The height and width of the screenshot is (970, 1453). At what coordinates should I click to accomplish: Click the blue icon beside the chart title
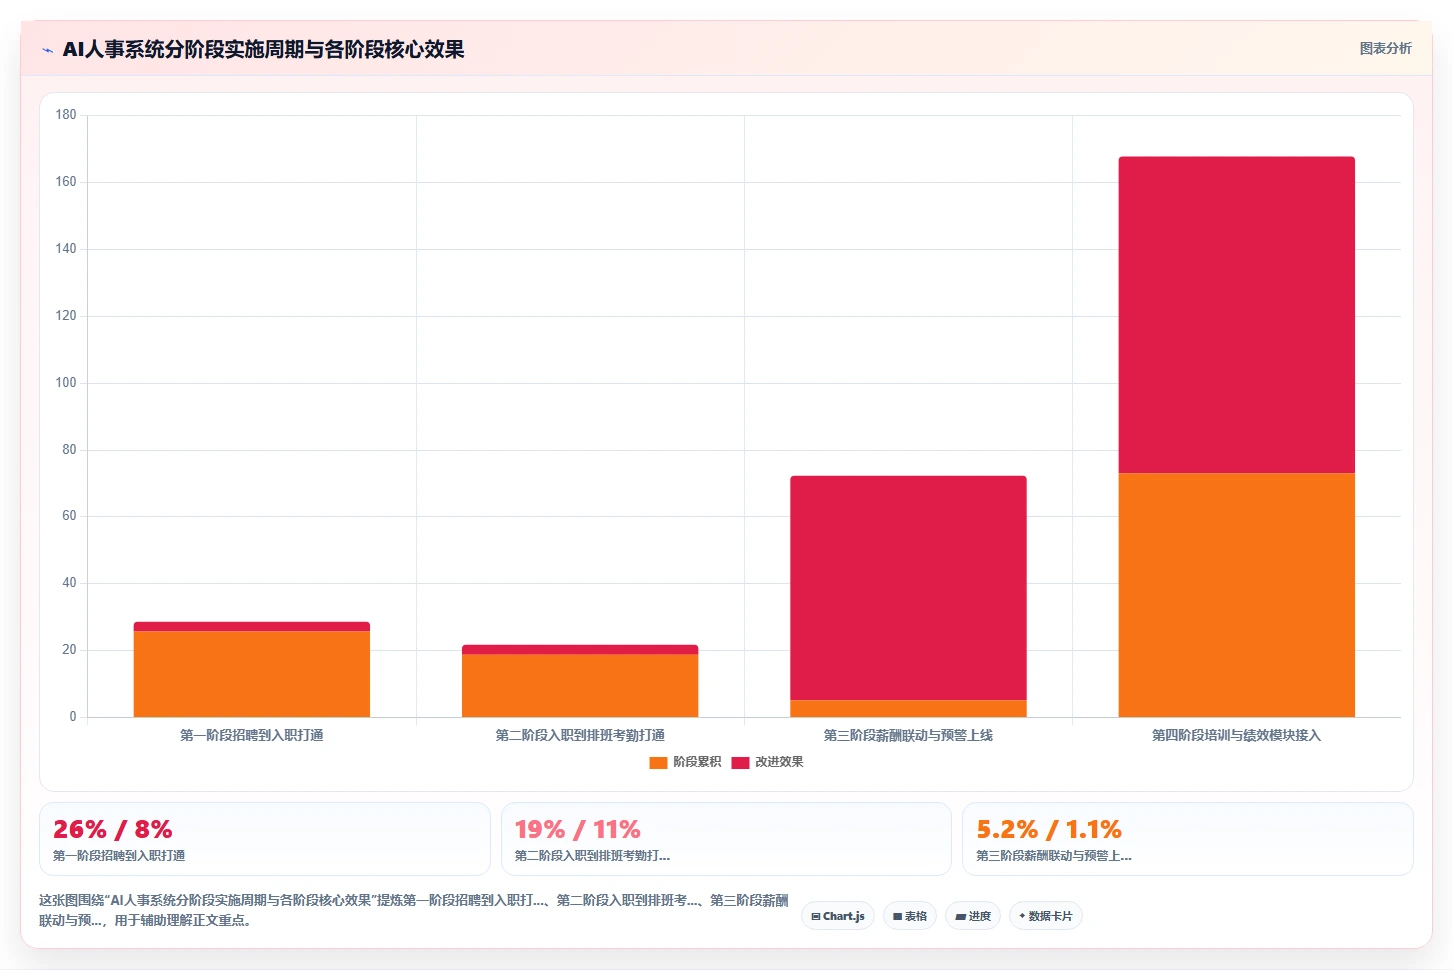(x=47, y=50)
